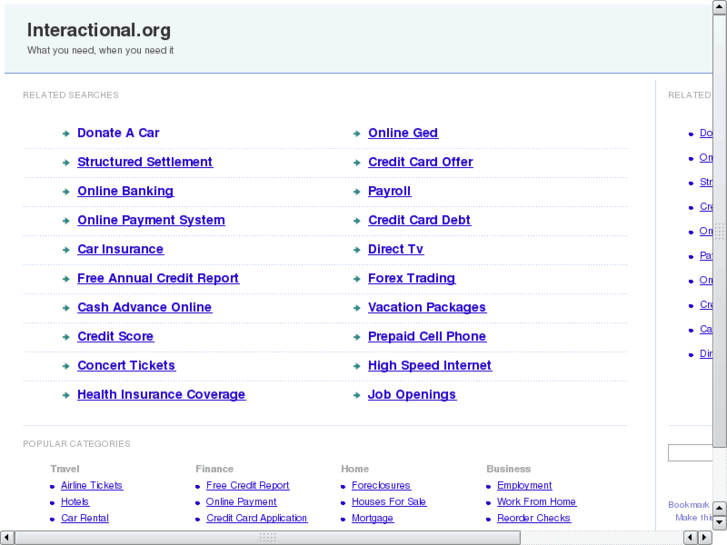
Task: Click the vertical scrollbar down arrow at bottom
Action: click(720, 523)
